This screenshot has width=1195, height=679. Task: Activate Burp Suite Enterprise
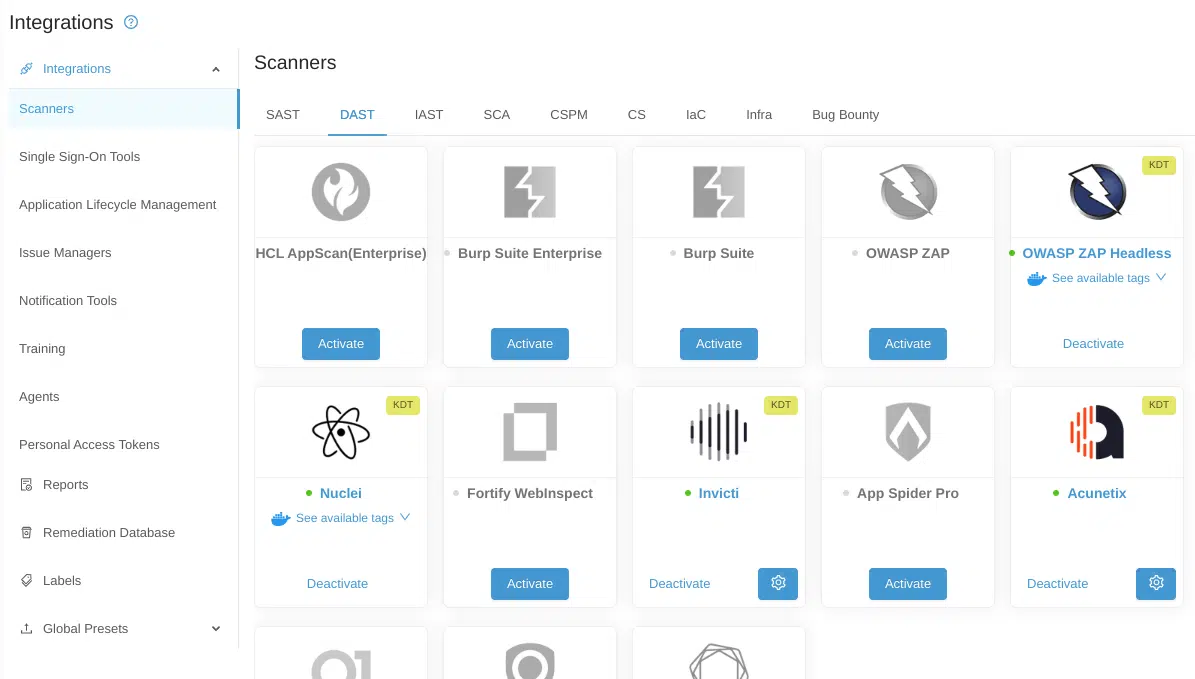(530, 344)
